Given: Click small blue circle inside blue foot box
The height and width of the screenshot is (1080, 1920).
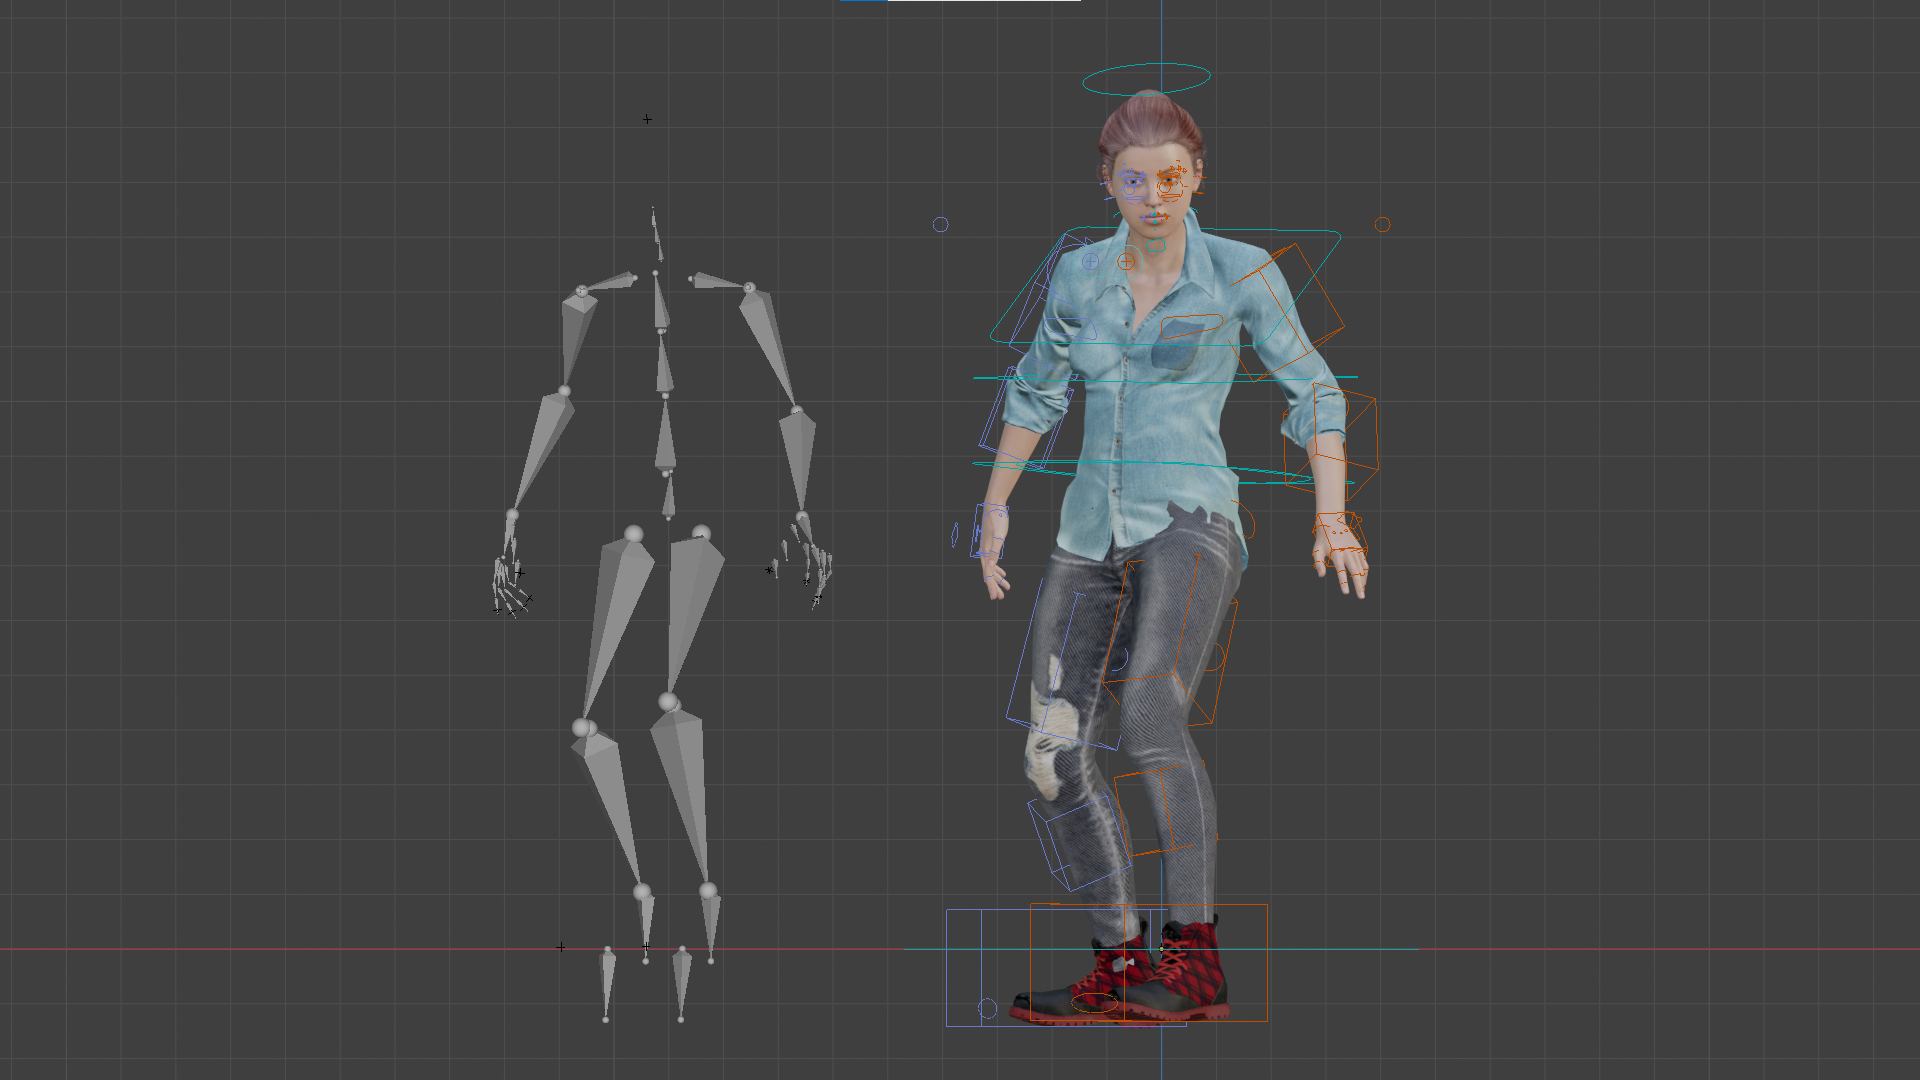Looking at the screenshot, I should pyautogui.click(x=987, y=1008).
